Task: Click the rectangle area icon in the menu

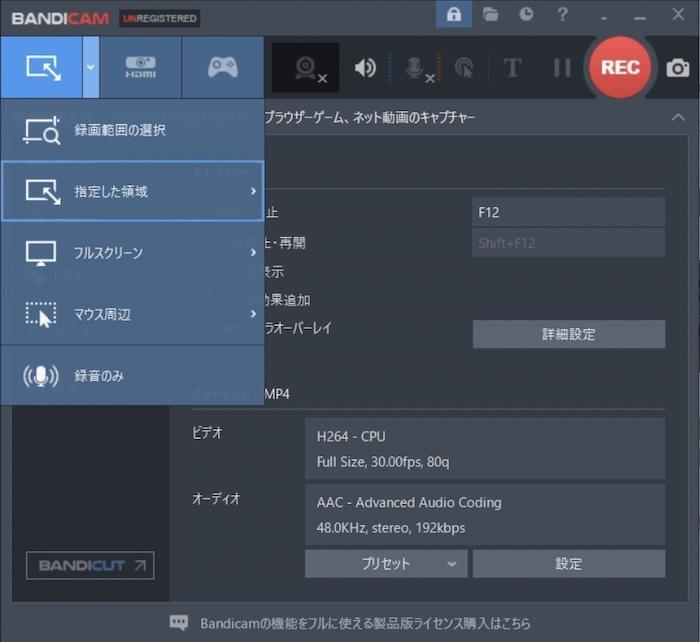Action: click(42, 192)
